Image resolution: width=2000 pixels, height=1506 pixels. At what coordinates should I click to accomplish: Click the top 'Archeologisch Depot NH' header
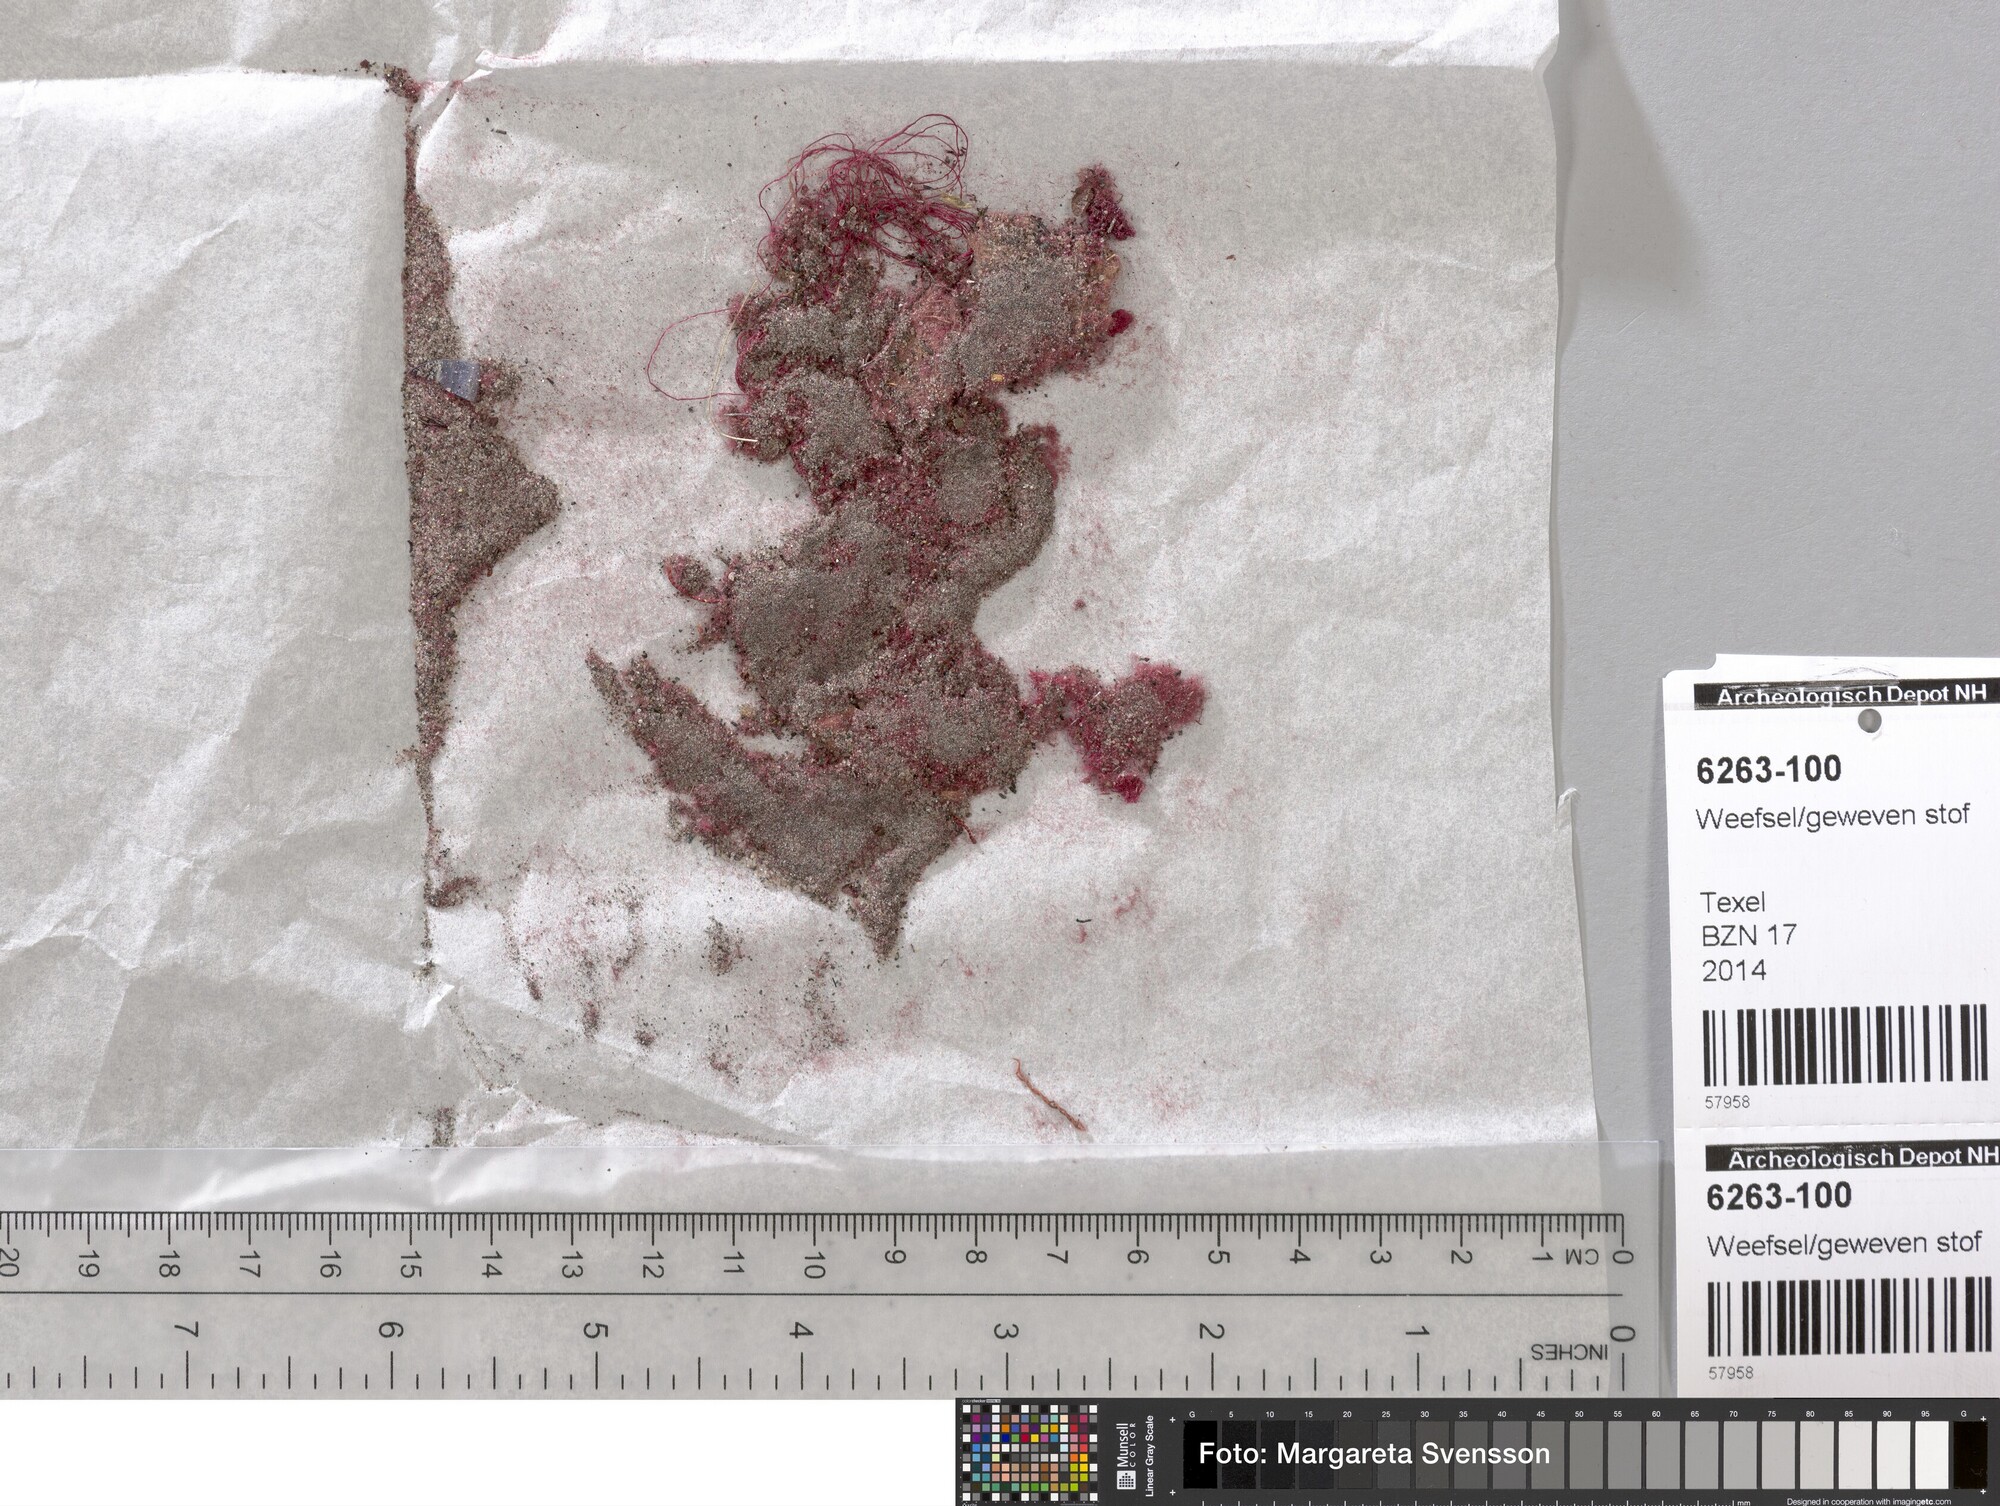click(x=1853, y=693)
